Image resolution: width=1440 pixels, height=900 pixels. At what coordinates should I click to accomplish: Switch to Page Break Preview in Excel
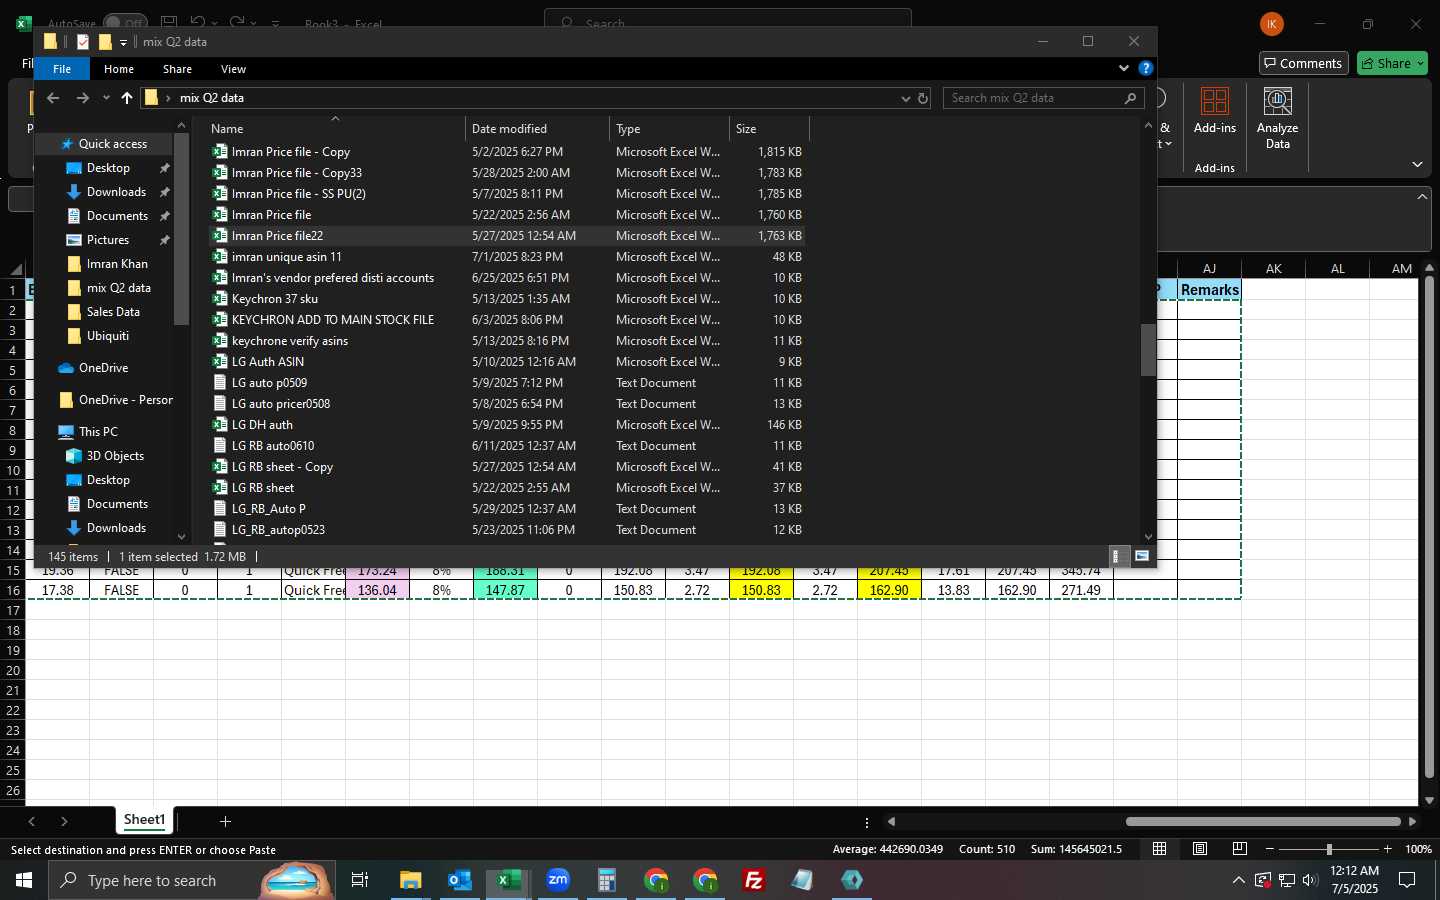1240,849
